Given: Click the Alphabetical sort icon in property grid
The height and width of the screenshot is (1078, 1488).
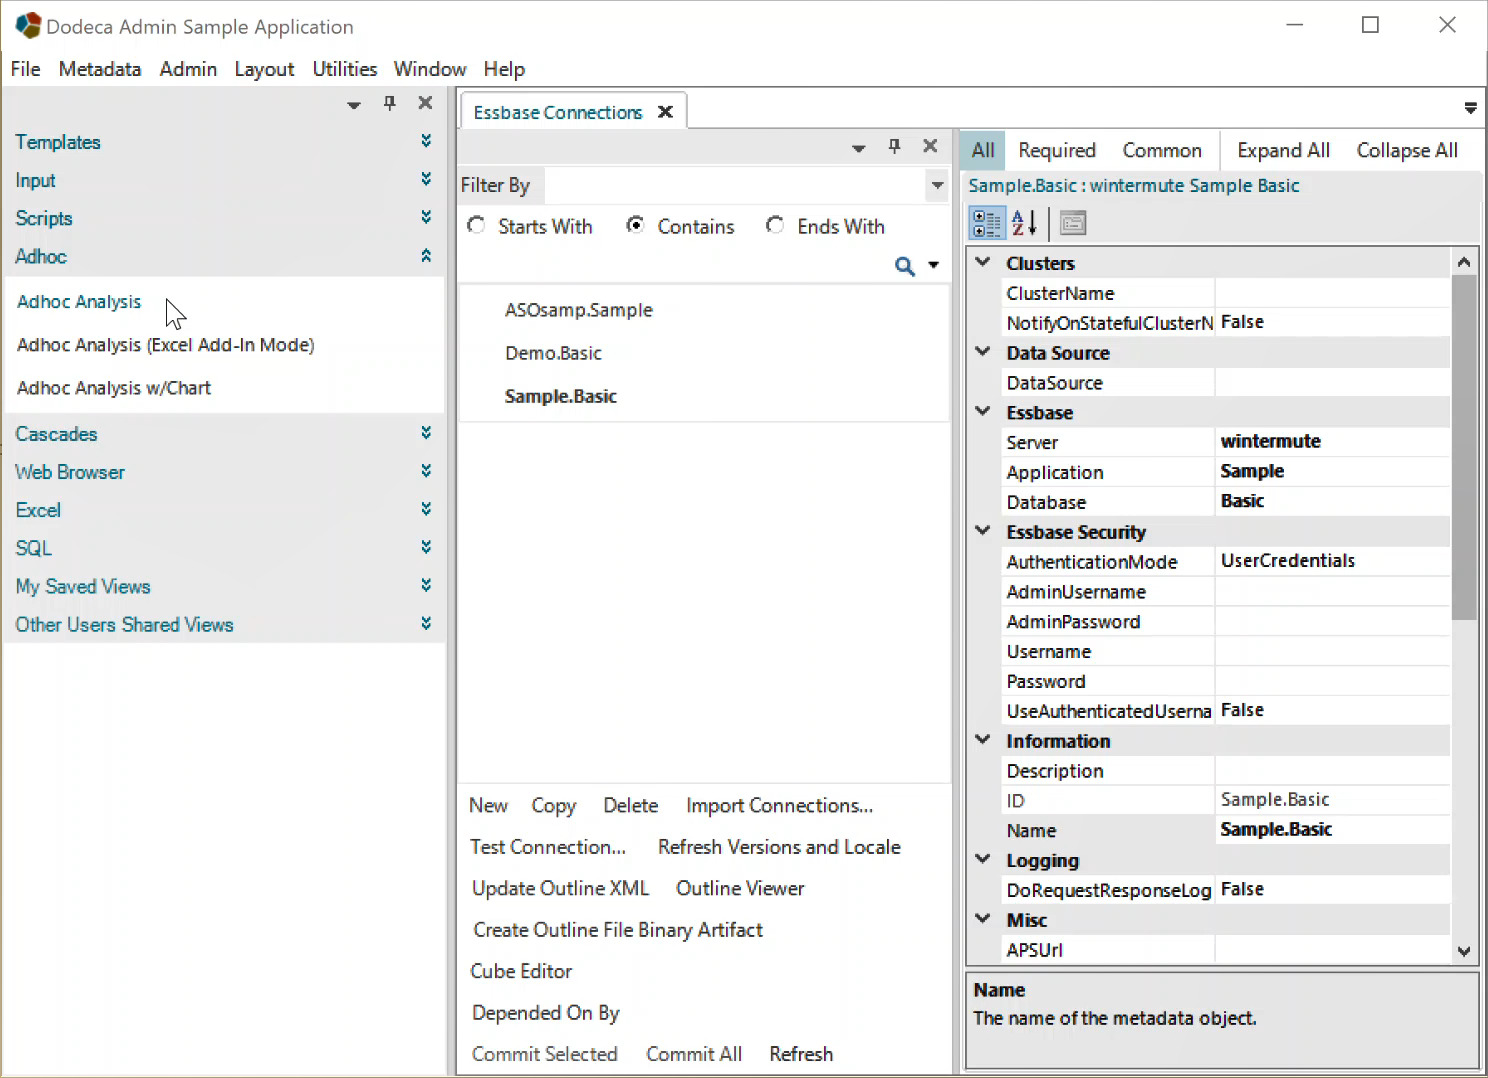Looking at the screenshot, I should 1024,223.
